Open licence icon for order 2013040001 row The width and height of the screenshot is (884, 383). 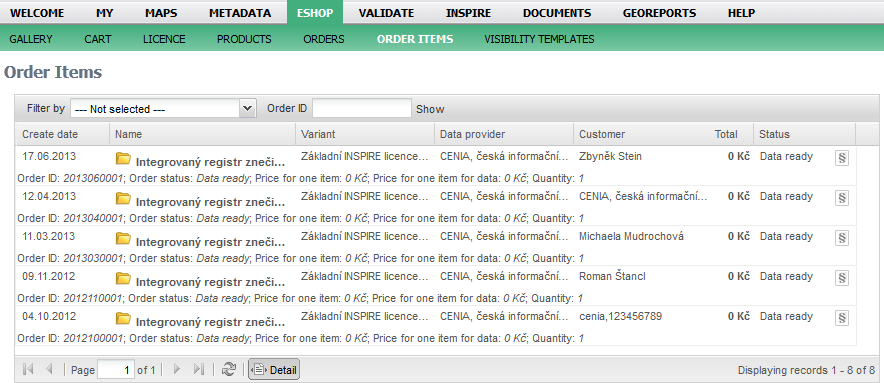[x=842, y=198]
